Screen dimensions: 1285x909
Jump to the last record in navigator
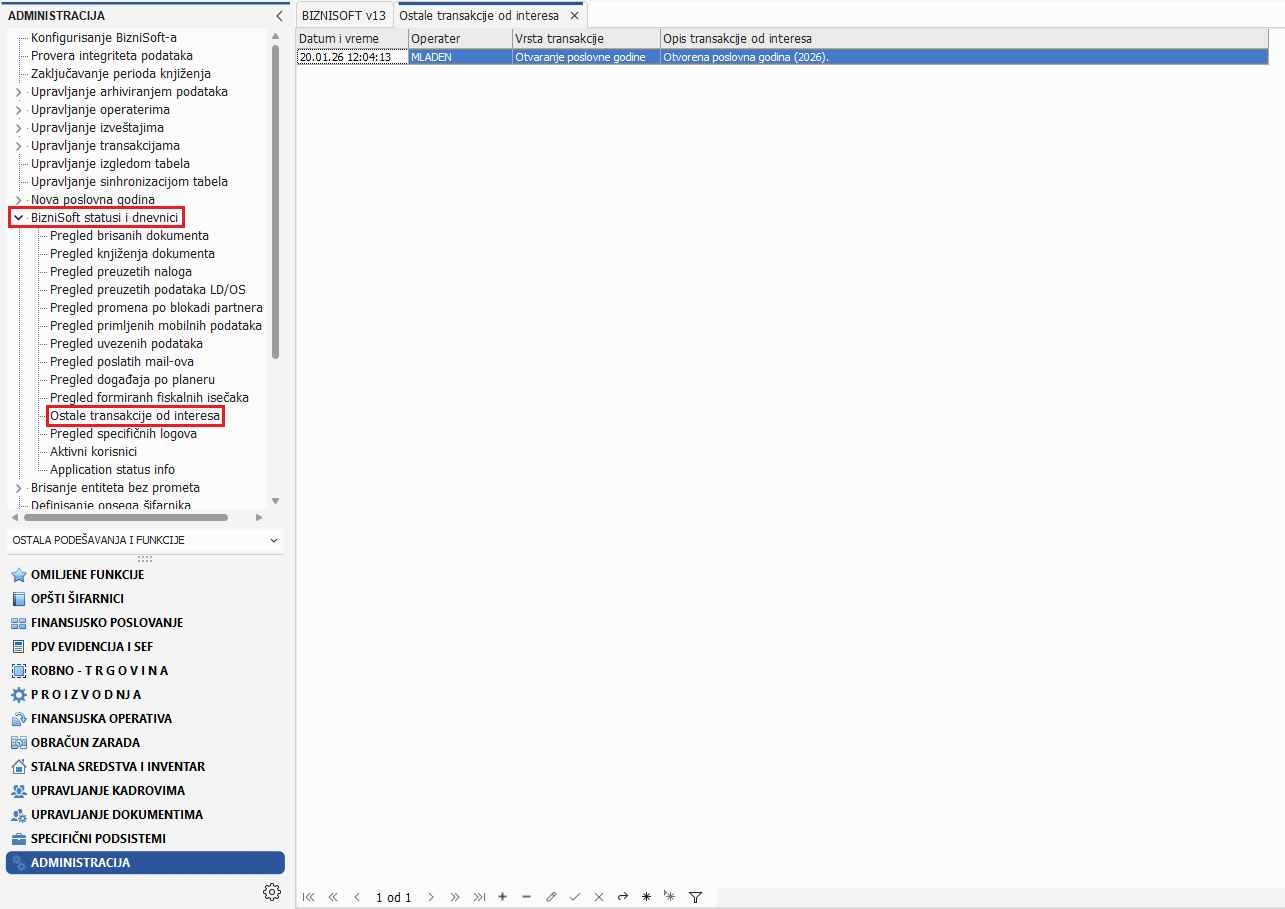coord(479,897)
